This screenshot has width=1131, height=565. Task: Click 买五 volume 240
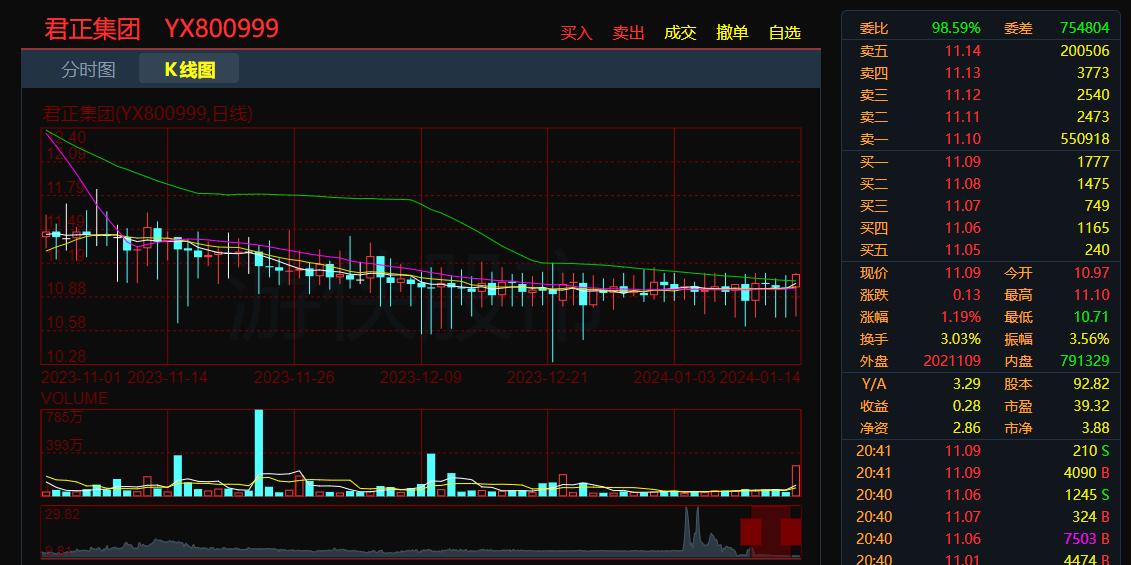point(1096,250)
